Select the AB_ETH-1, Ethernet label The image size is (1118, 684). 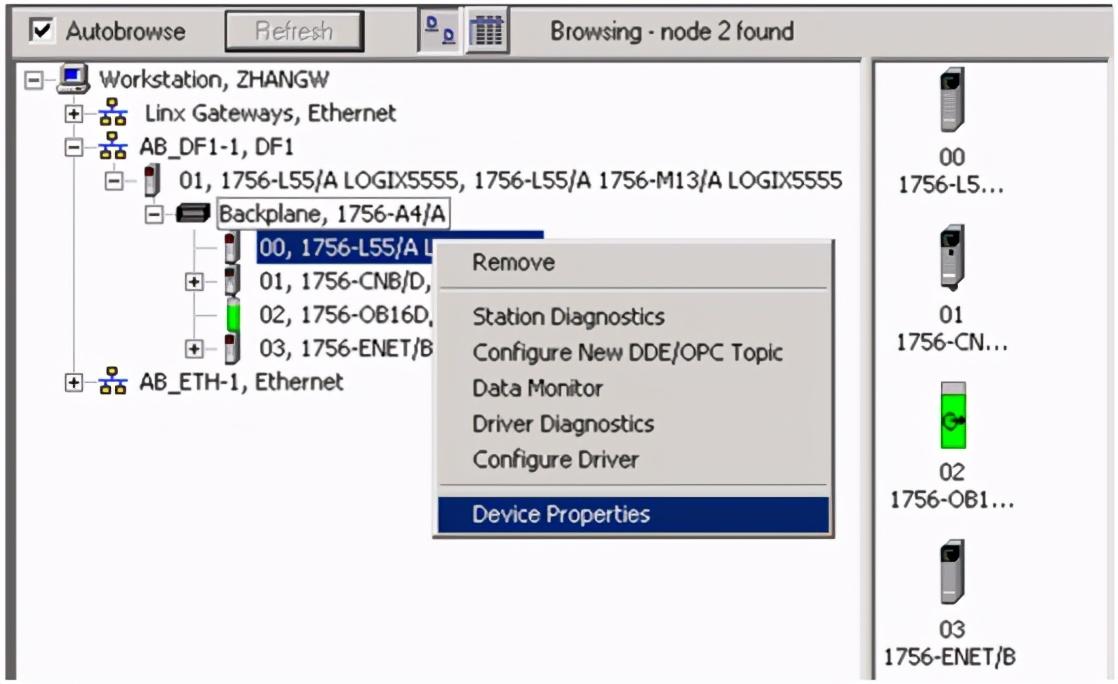point(241,382)
